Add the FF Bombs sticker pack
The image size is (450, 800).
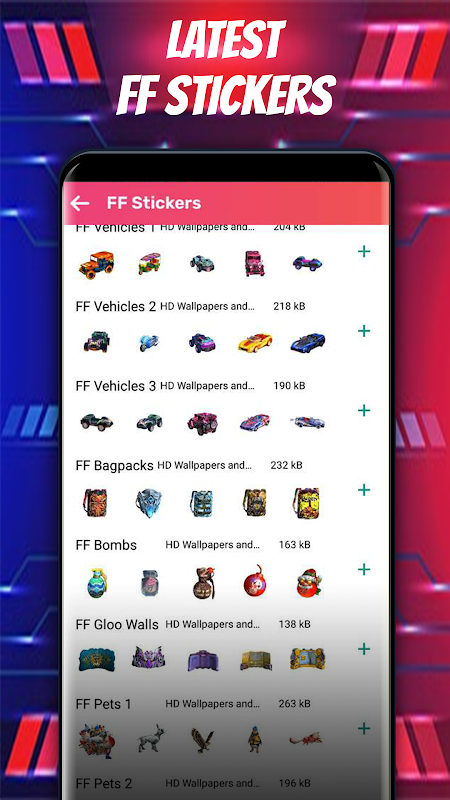pos(364,569)
